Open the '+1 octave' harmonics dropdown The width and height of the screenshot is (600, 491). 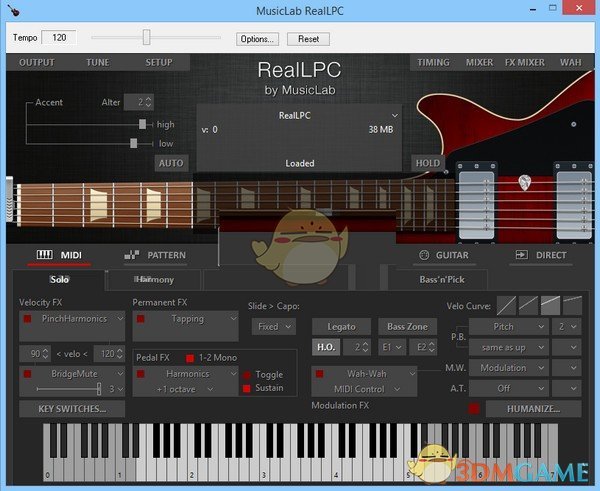coord(186,389)
